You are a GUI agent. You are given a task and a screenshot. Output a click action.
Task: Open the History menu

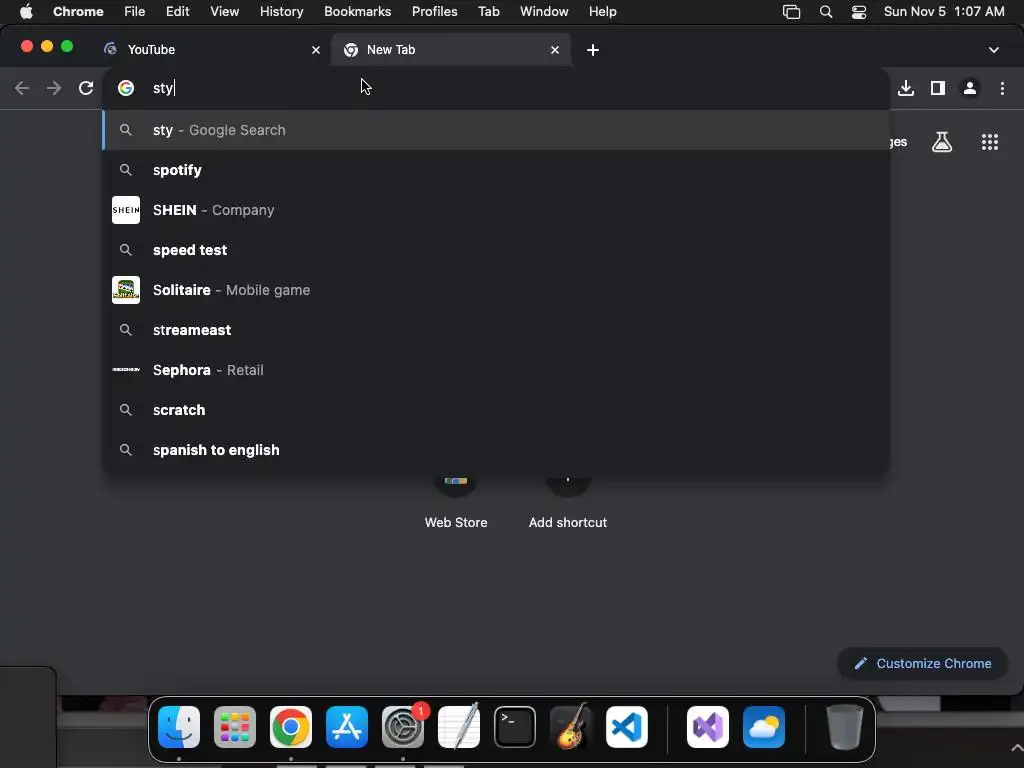281,12
